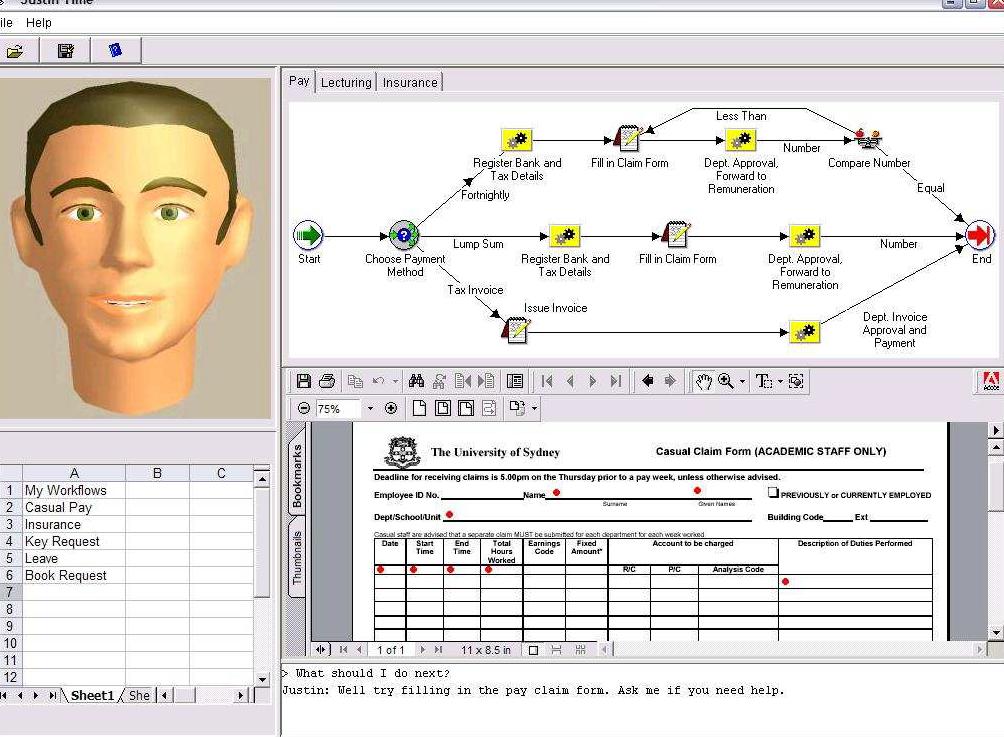Expand the rotate page dropdown arrow

tap(534, 409)
